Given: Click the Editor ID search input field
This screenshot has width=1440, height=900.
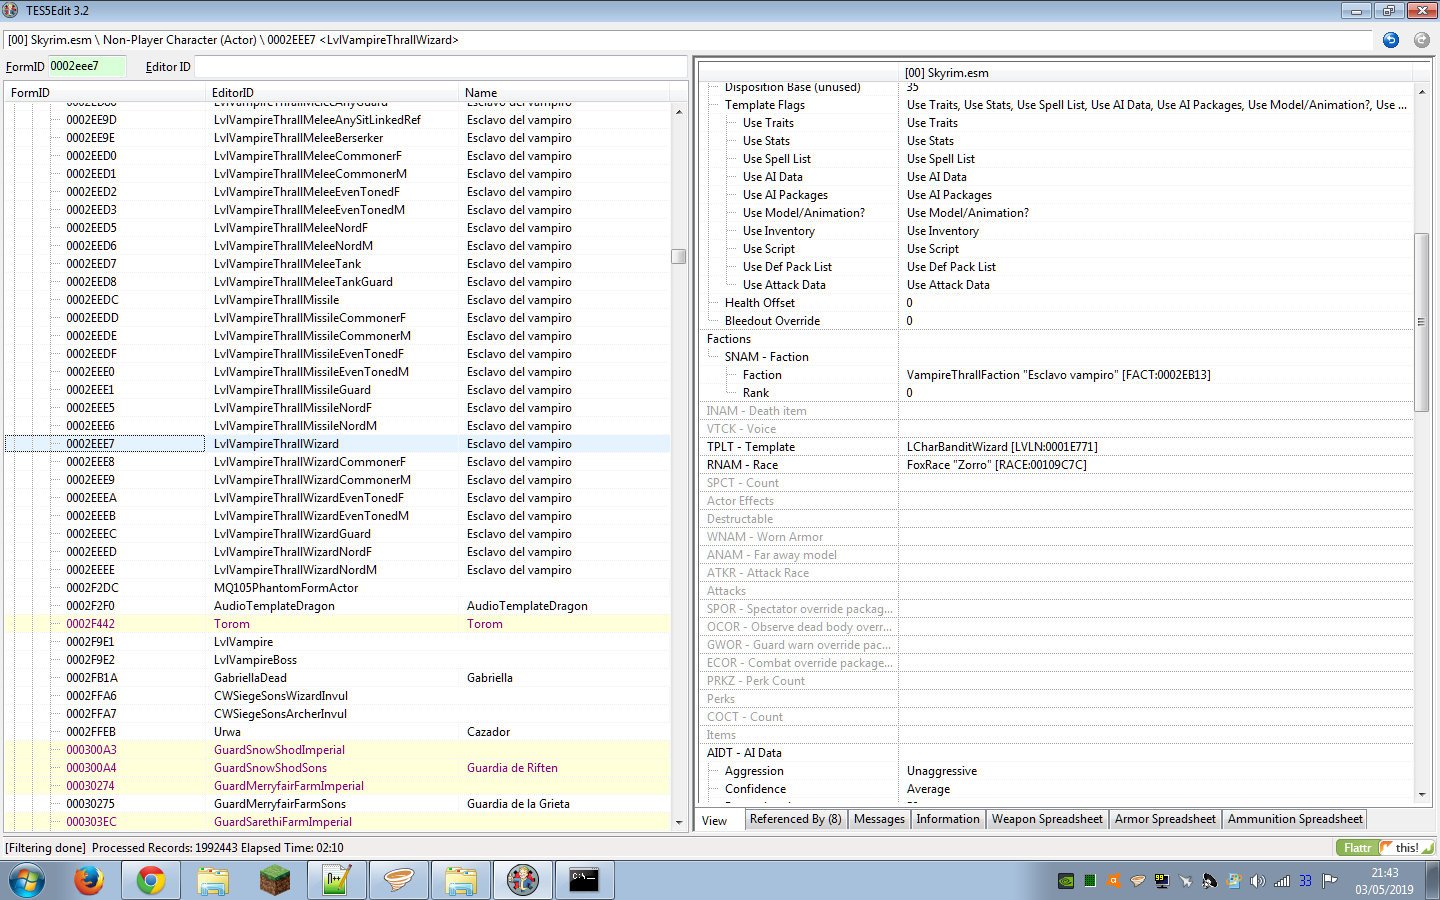Looking at the screenshot, I should coord(439,66).
